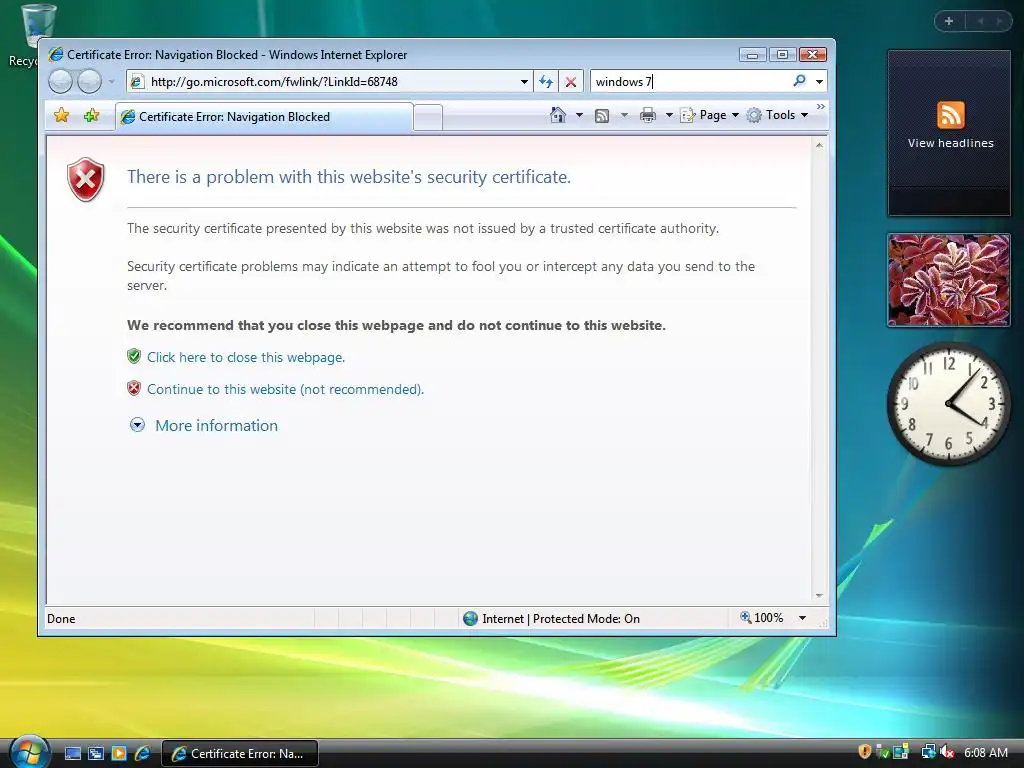1024x768 pixels.
Task: Minimize the Internet Explorer window
Action: tap(752, 55)
